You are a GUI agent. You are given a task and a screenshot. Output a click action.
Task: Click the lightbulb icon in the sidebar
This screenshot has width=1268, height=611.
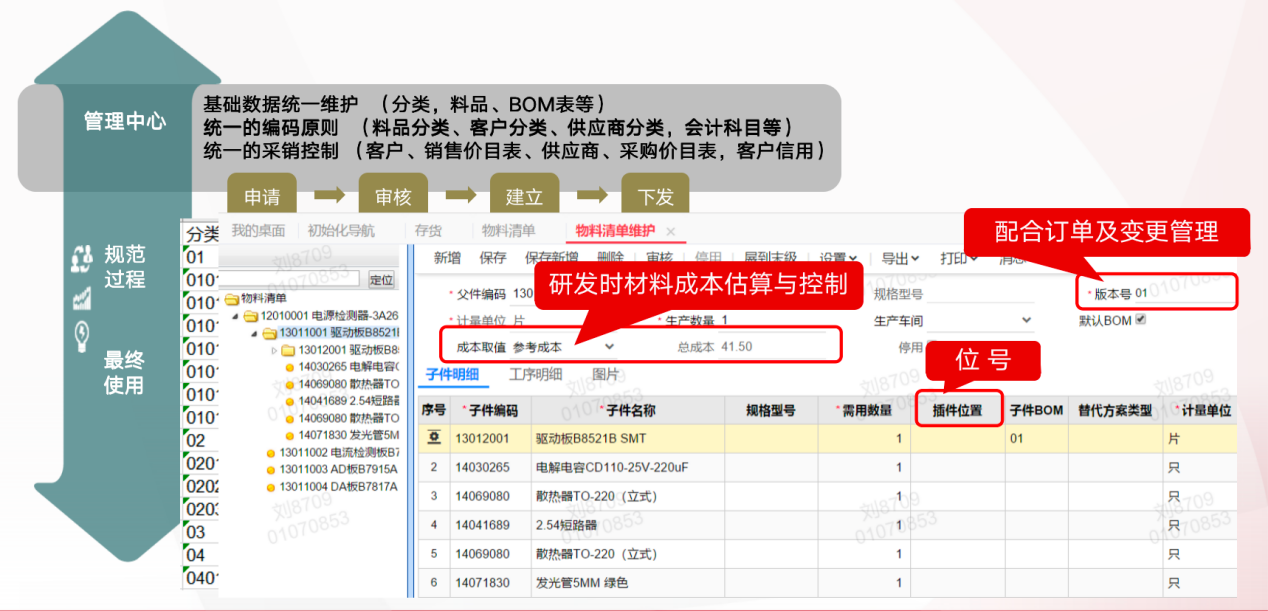[82, 337]
